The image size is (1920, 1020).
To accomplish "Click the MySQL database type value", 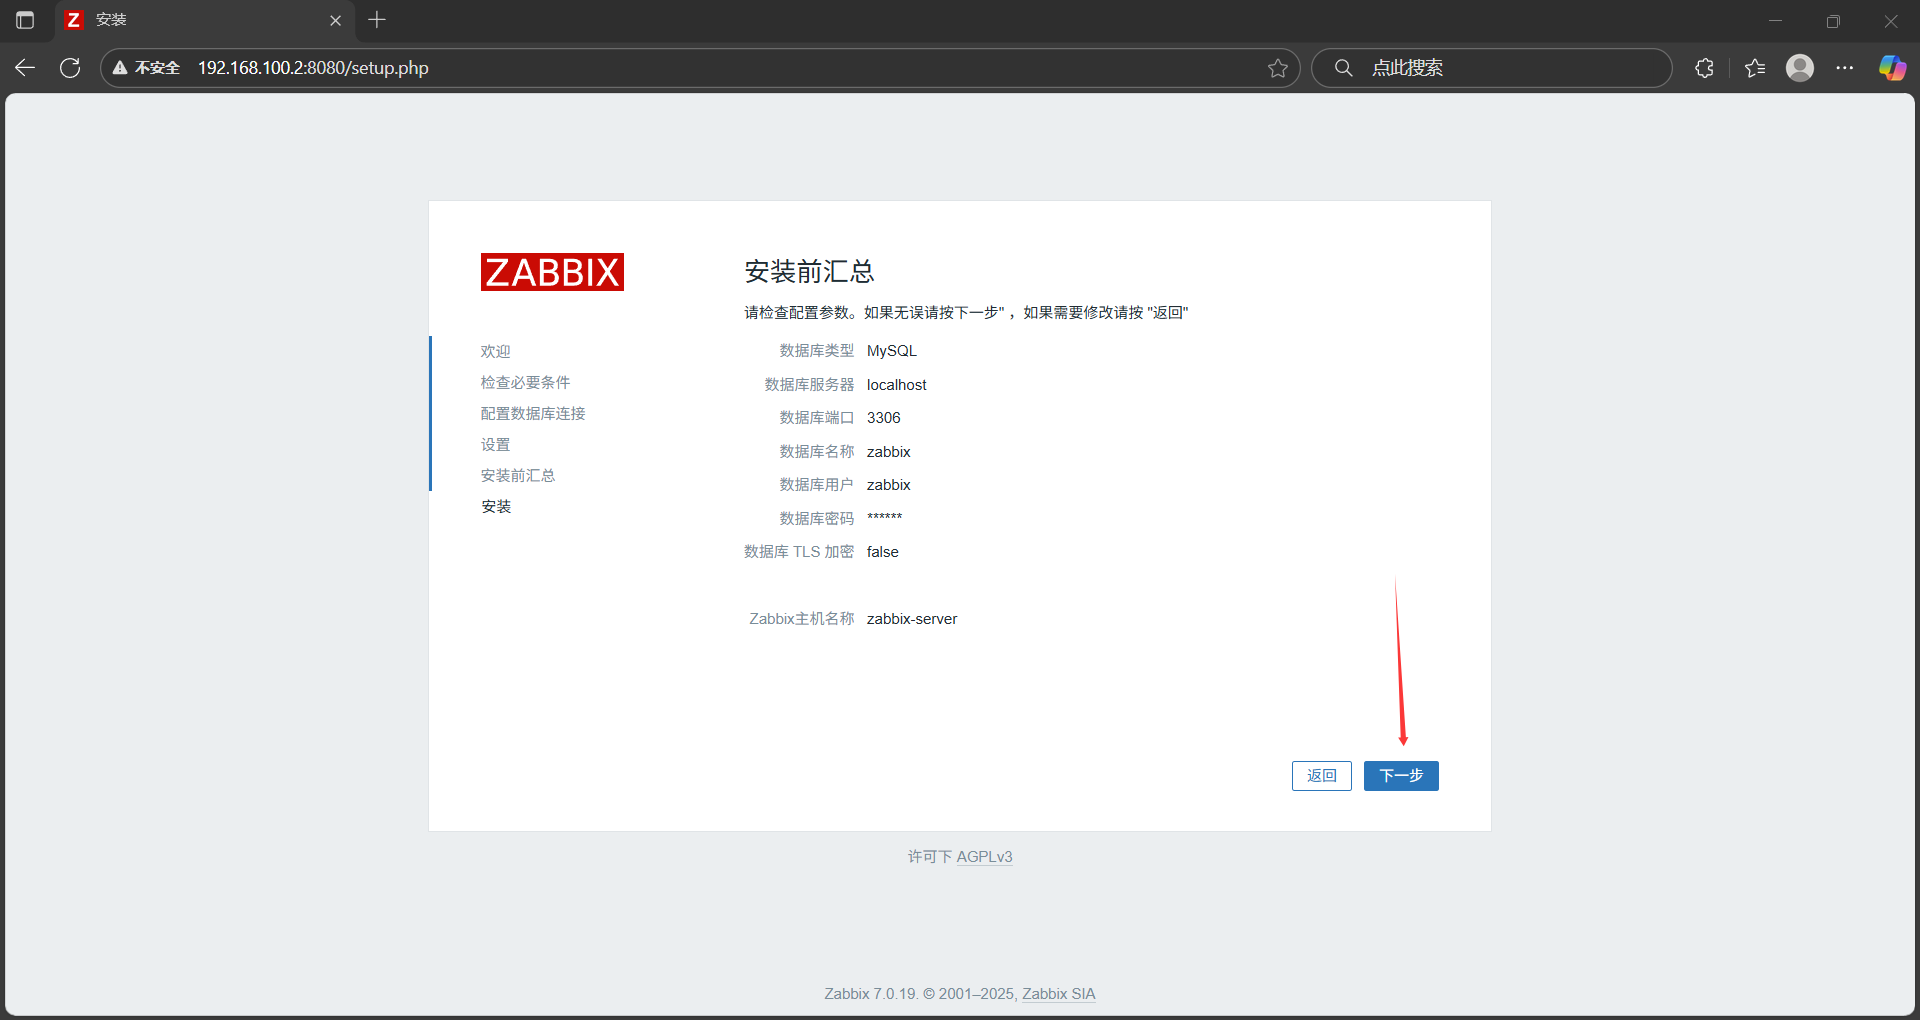I will coord(892,351).
